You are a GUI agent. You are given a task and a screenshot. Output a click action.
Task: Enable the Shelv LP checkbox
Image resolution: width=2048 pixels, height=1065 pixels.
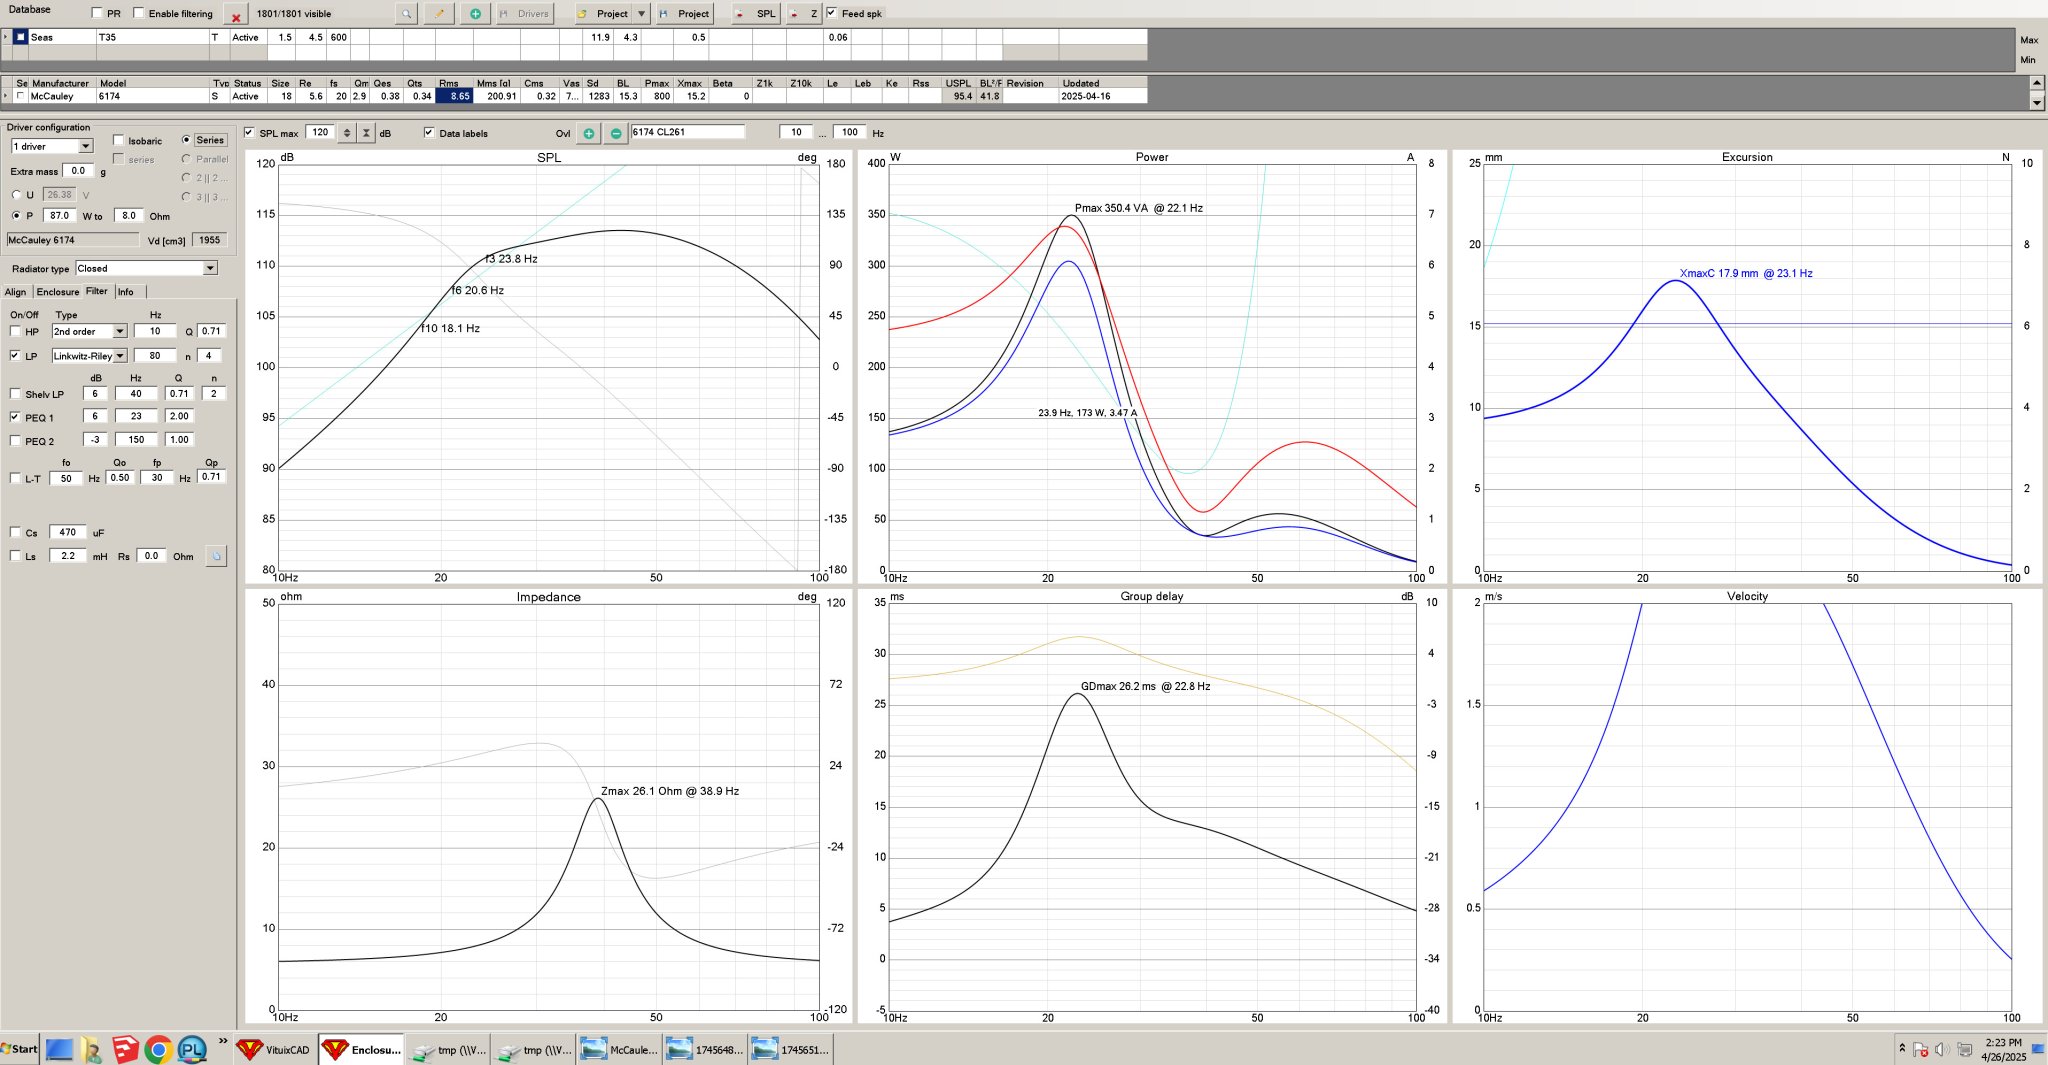pos(15,394)
